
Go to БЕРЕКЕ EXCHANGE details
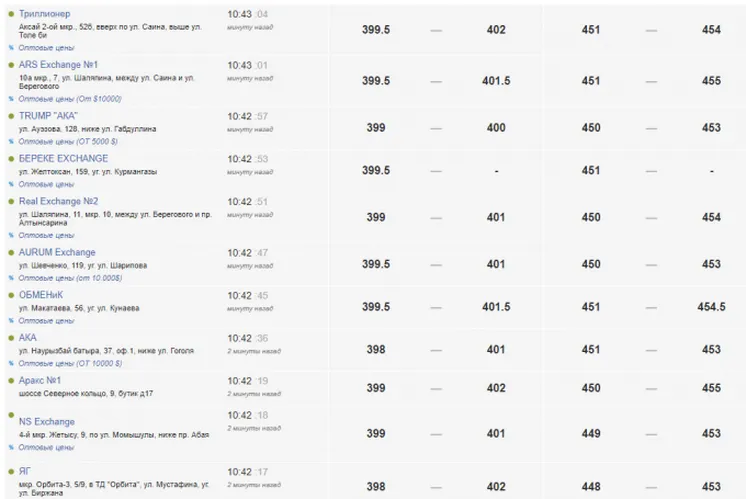point(63,158)
